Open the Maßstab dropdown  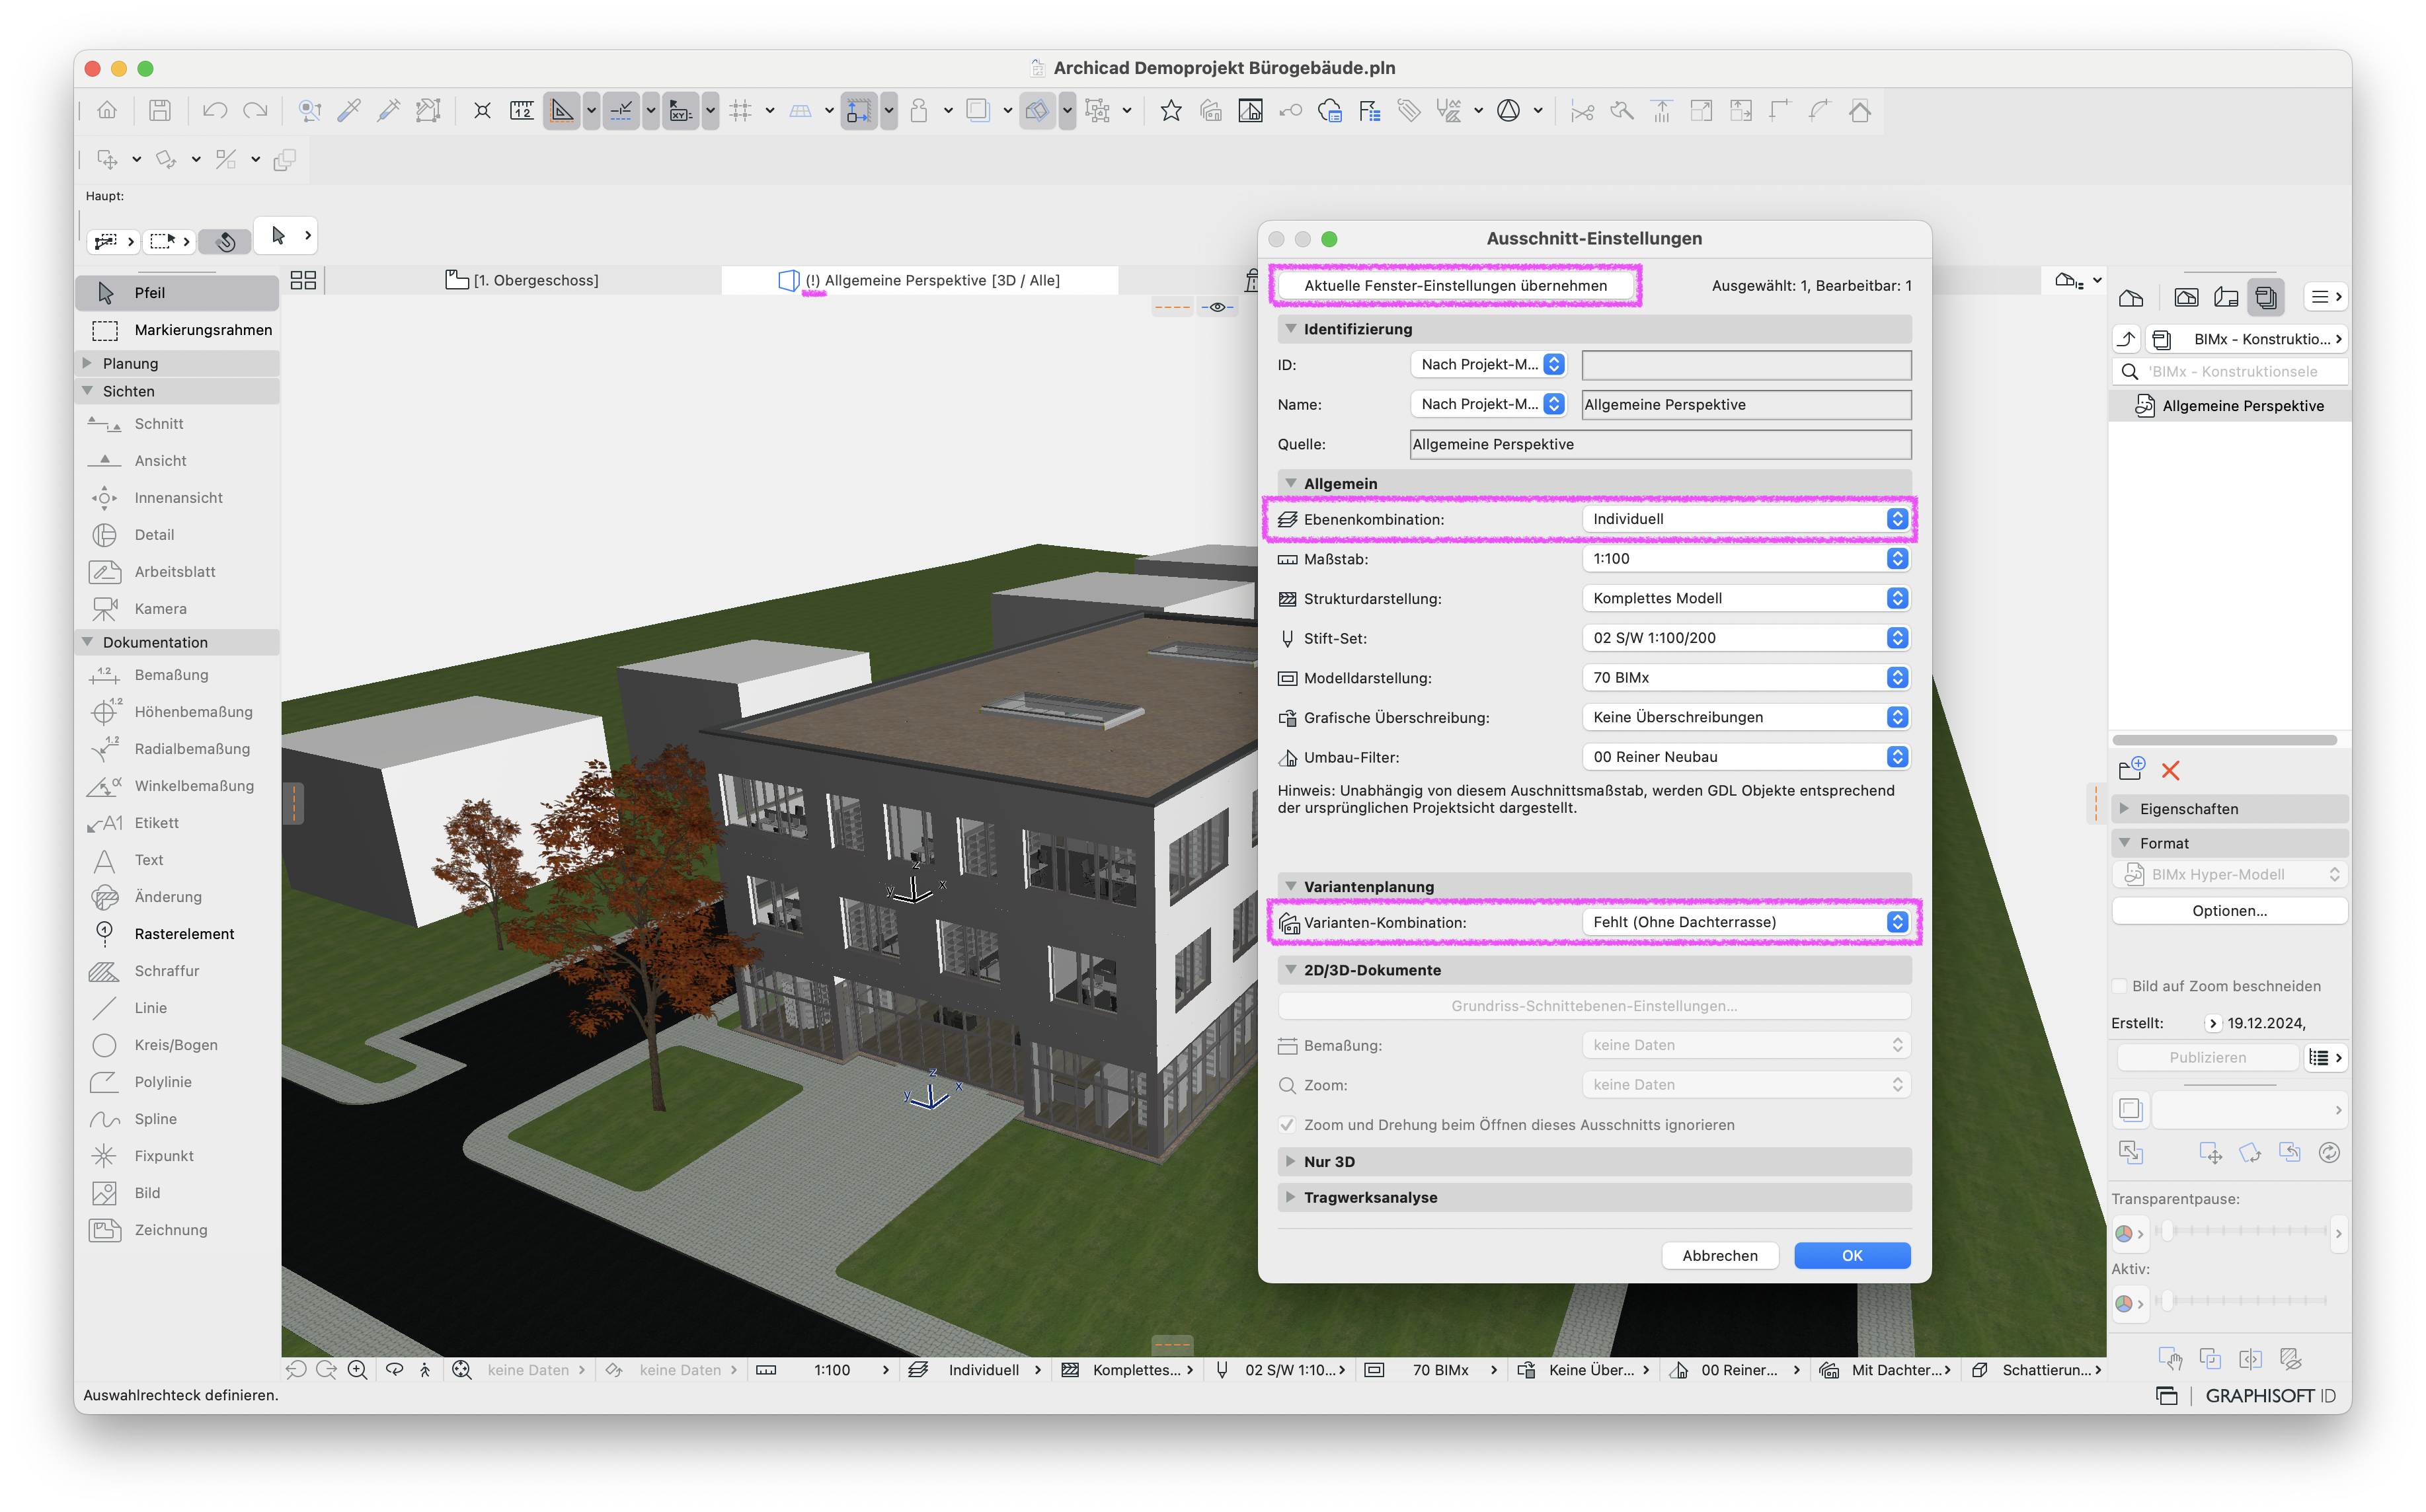[1745, 559]
